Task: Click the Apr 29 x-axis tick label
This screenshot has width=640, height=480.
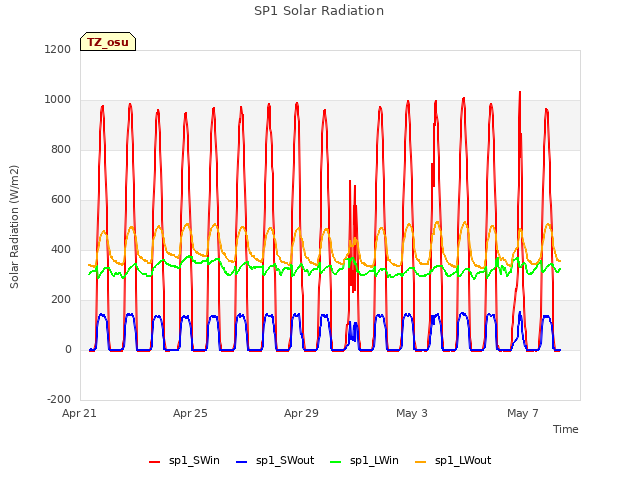Action: coord(301,413)
